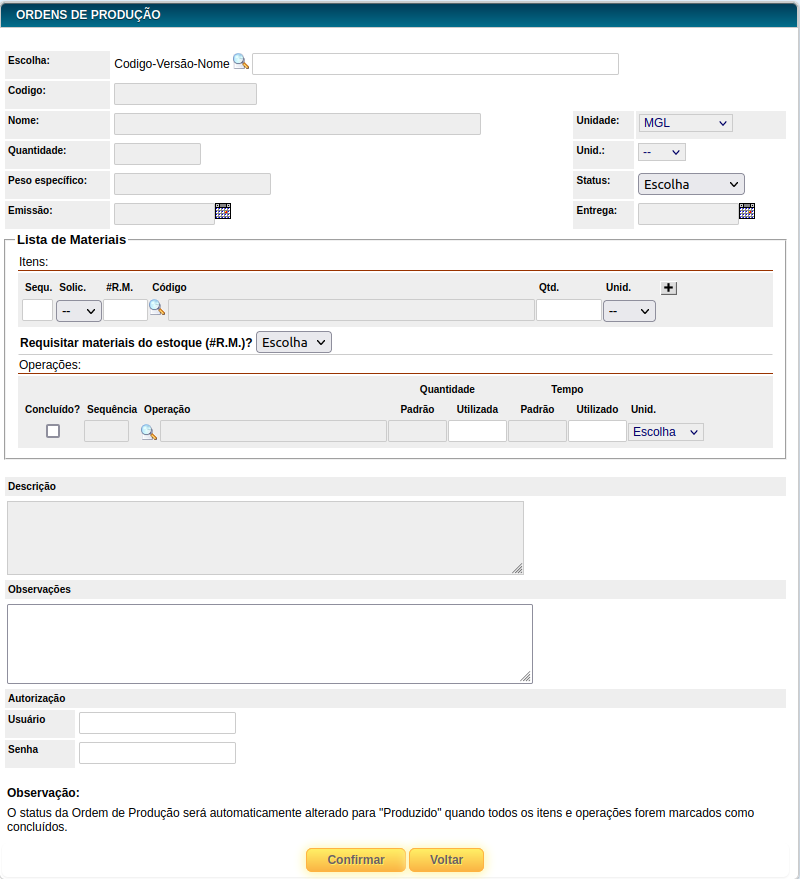Open the Entrega date calendar icon
Screen dimensions: 800x879
[x=747, y=211]
